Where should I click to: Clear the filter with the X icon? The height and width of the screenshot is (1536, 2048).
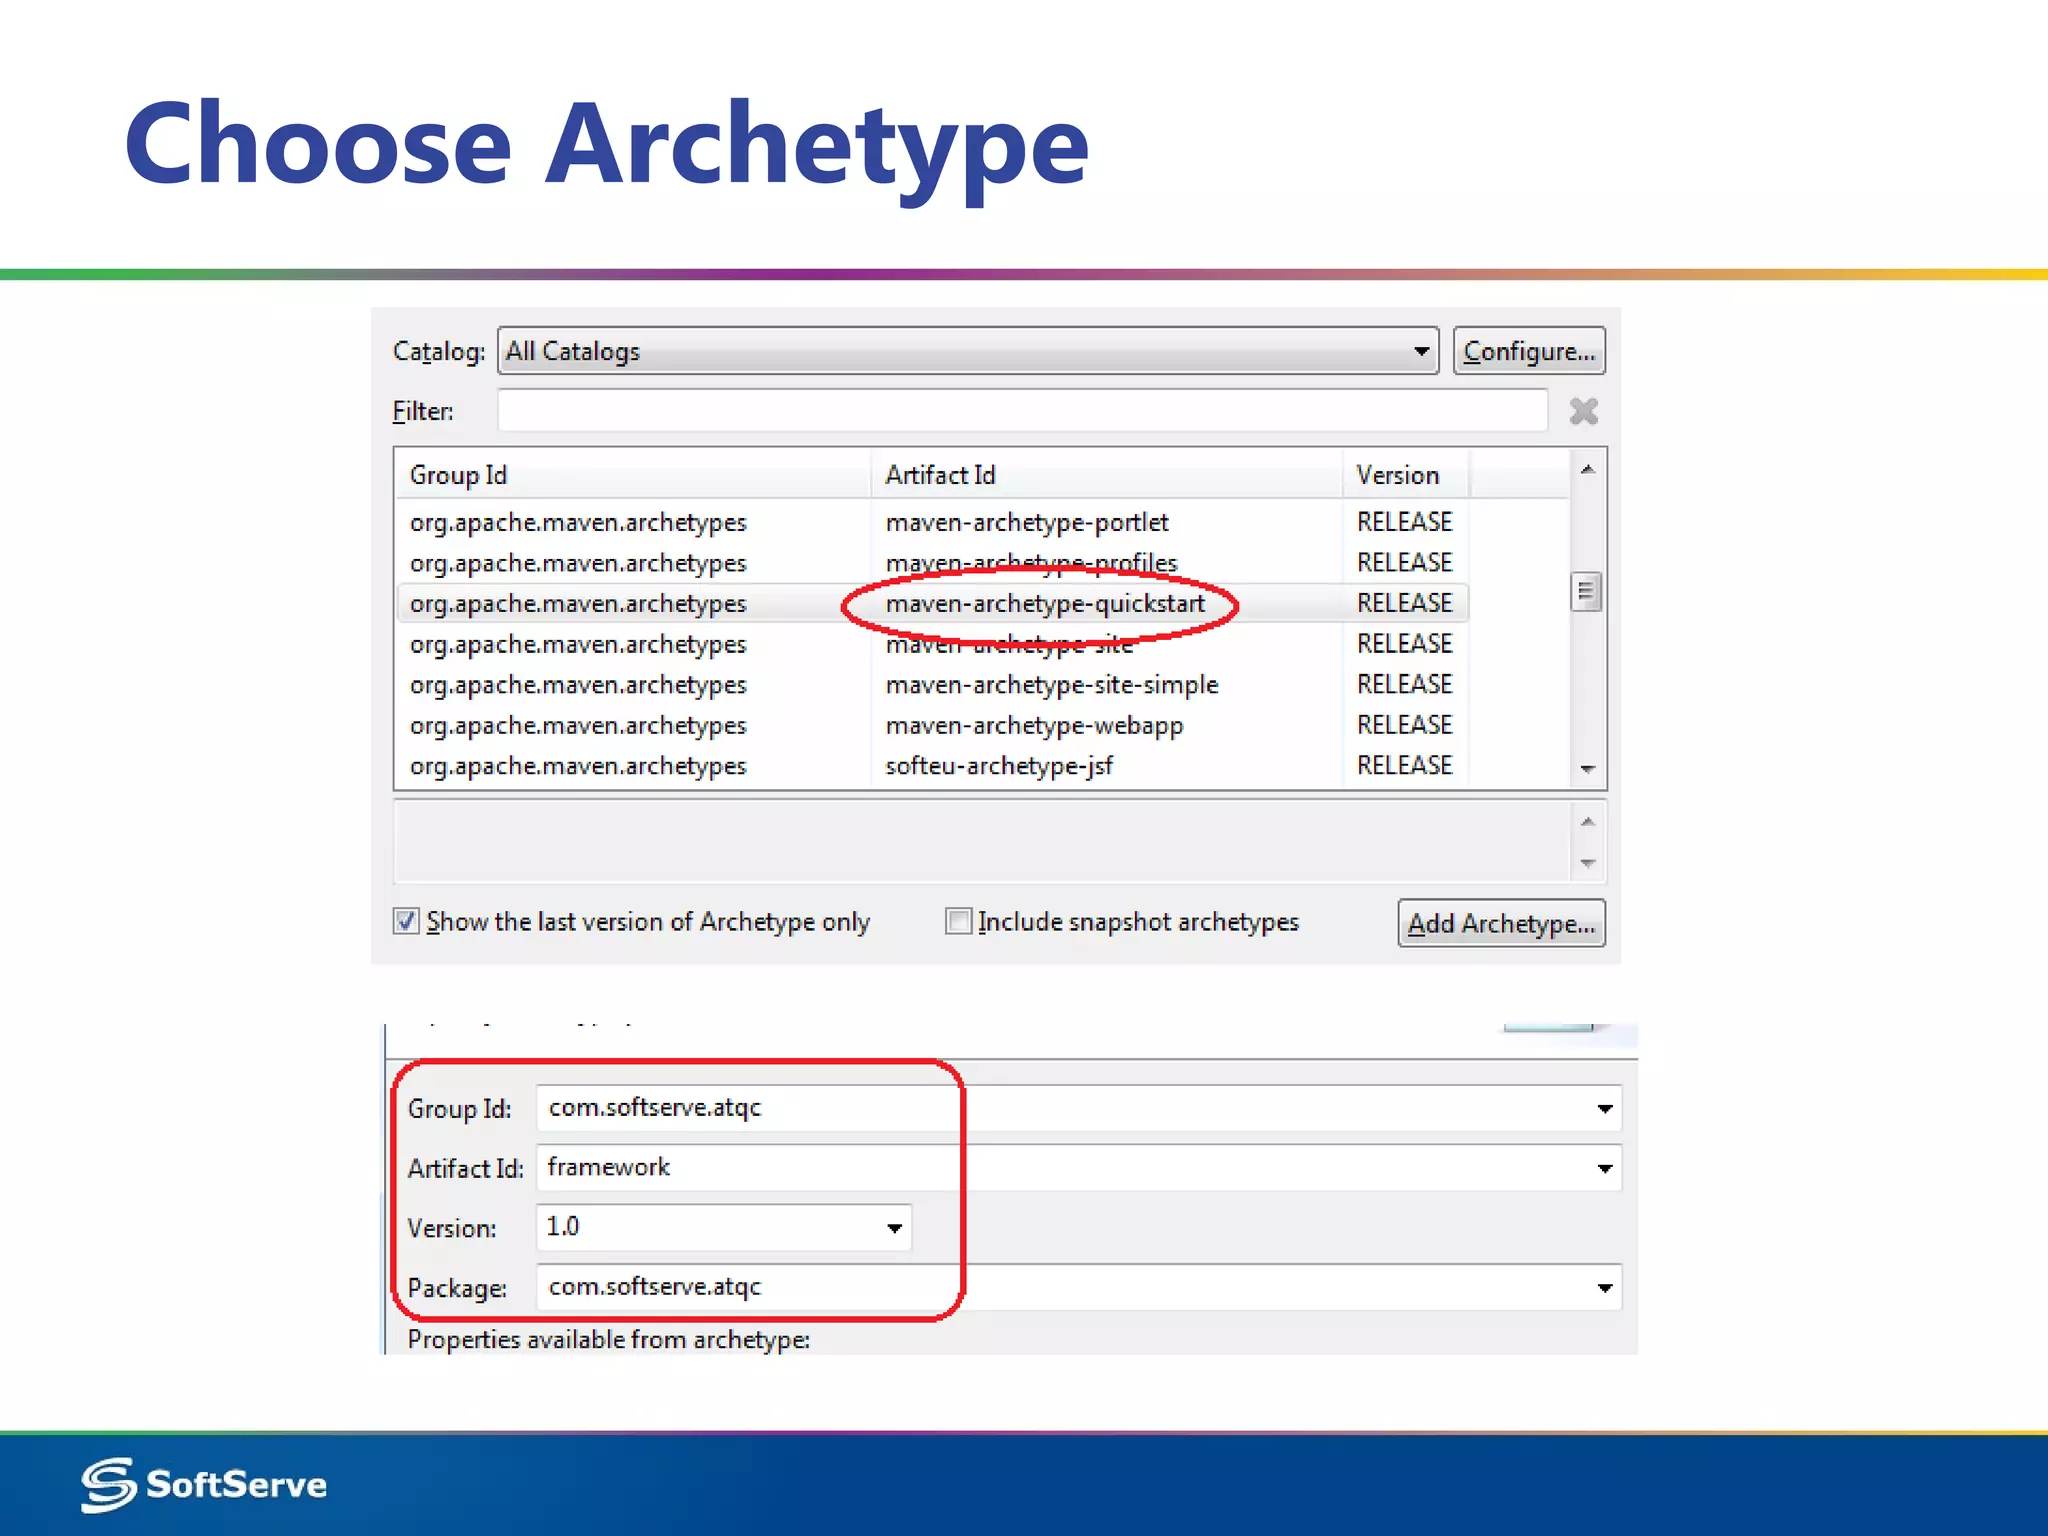tap(1584, 411)
